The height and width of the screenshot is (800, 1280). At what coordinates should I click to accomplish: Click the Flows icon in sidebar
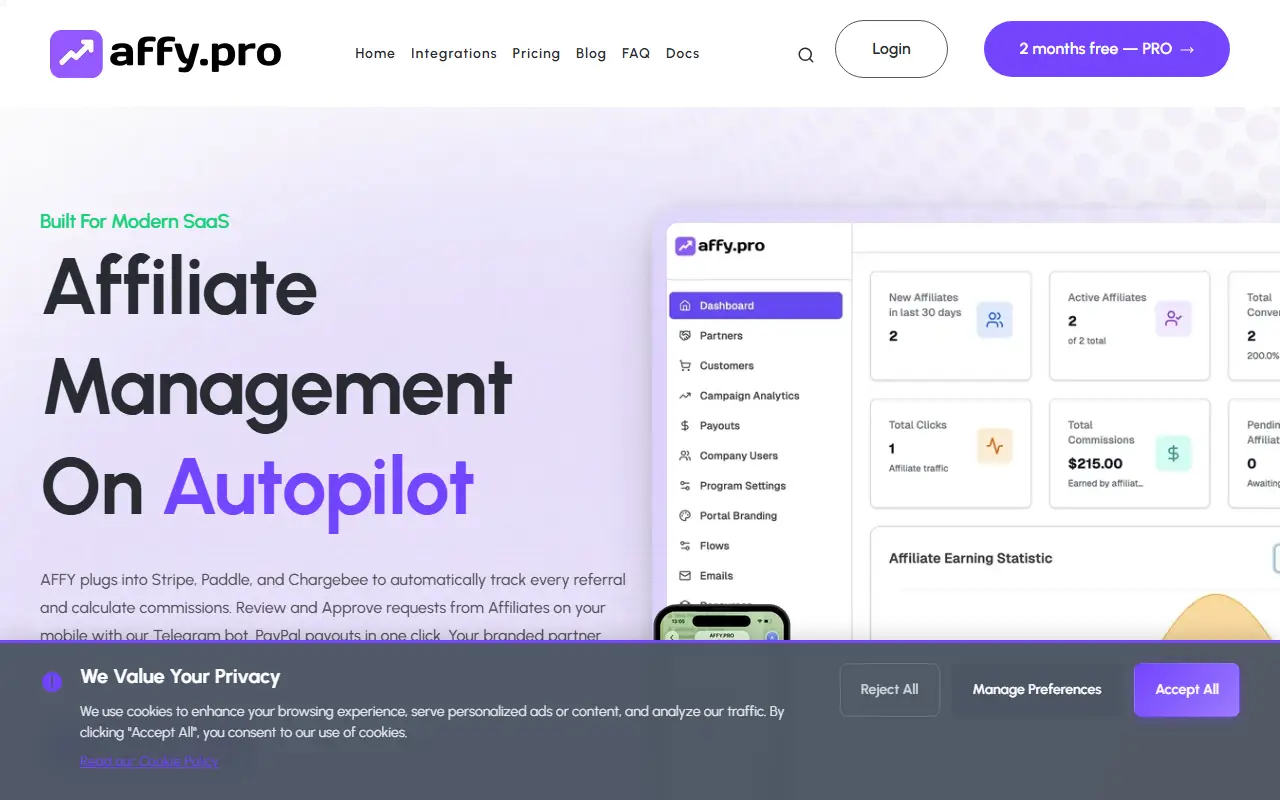click(685, 546)
